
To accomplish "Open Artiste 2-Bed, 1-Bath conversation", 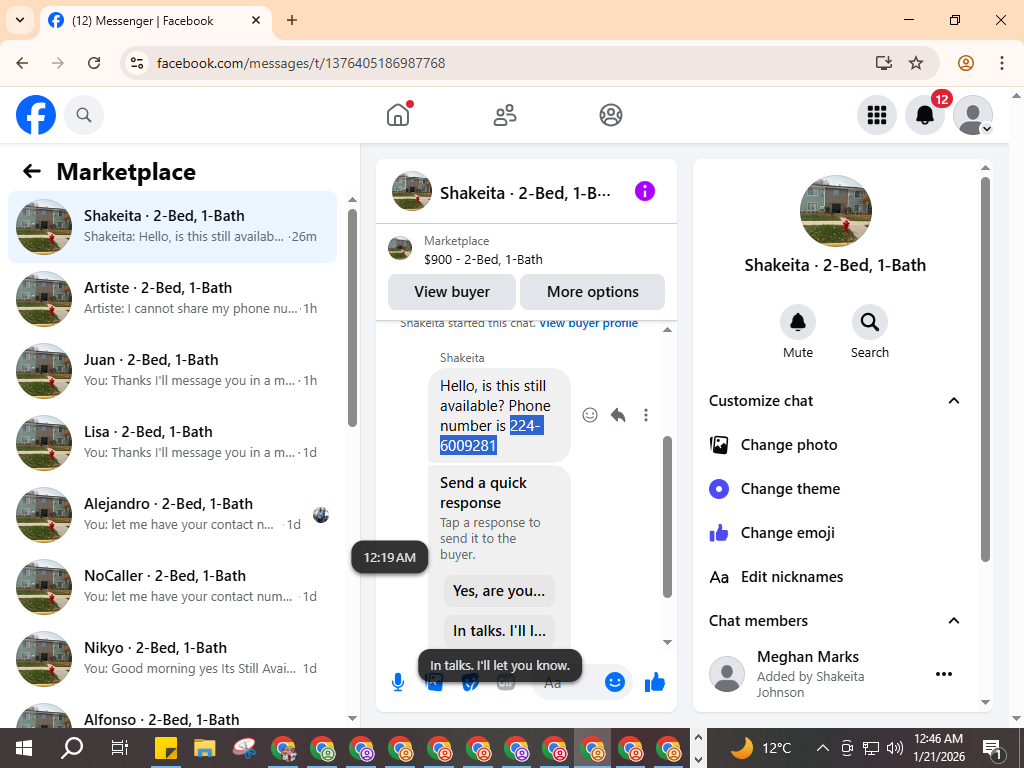I will pos(172,298).
